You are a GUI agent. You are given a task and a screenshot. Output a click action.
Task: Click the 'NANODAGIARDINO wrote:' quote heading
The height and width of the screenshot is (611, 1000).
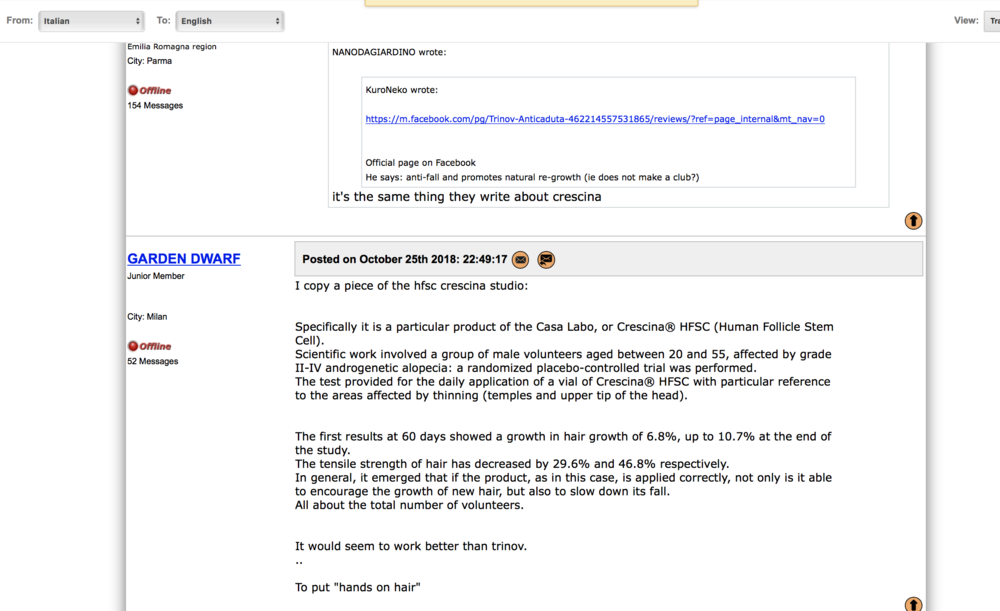[389, 52]
